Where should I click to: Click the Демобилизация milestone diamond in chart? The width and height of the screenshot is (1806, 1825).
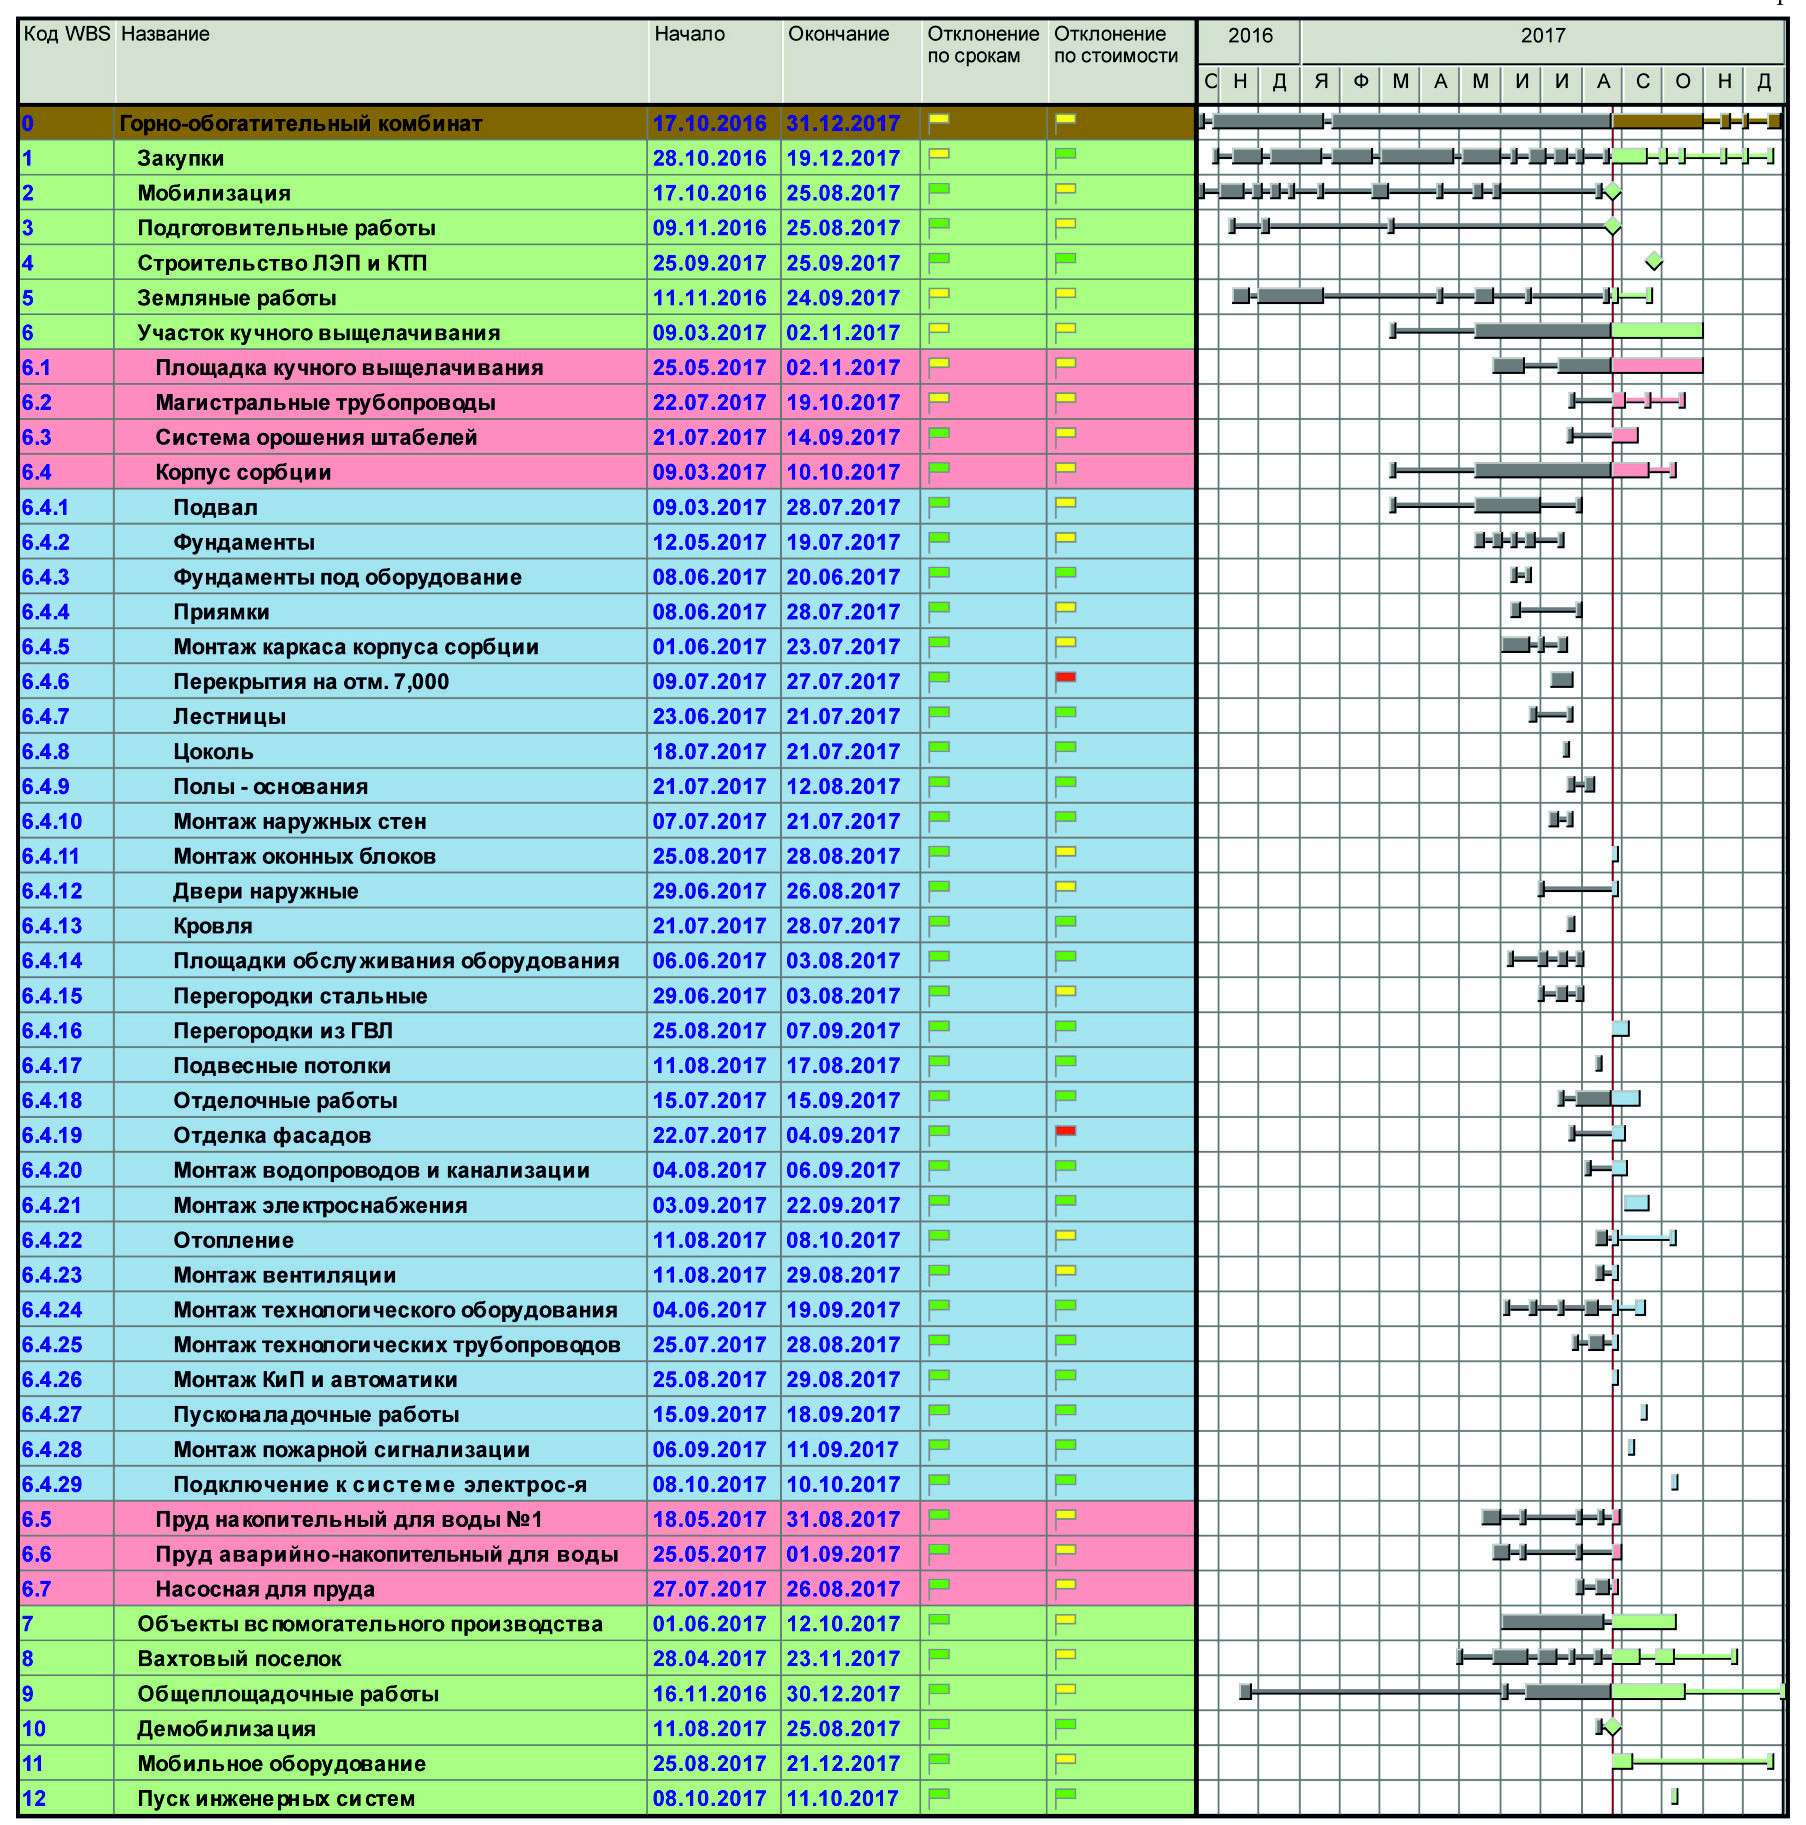pos(1611,1727)
